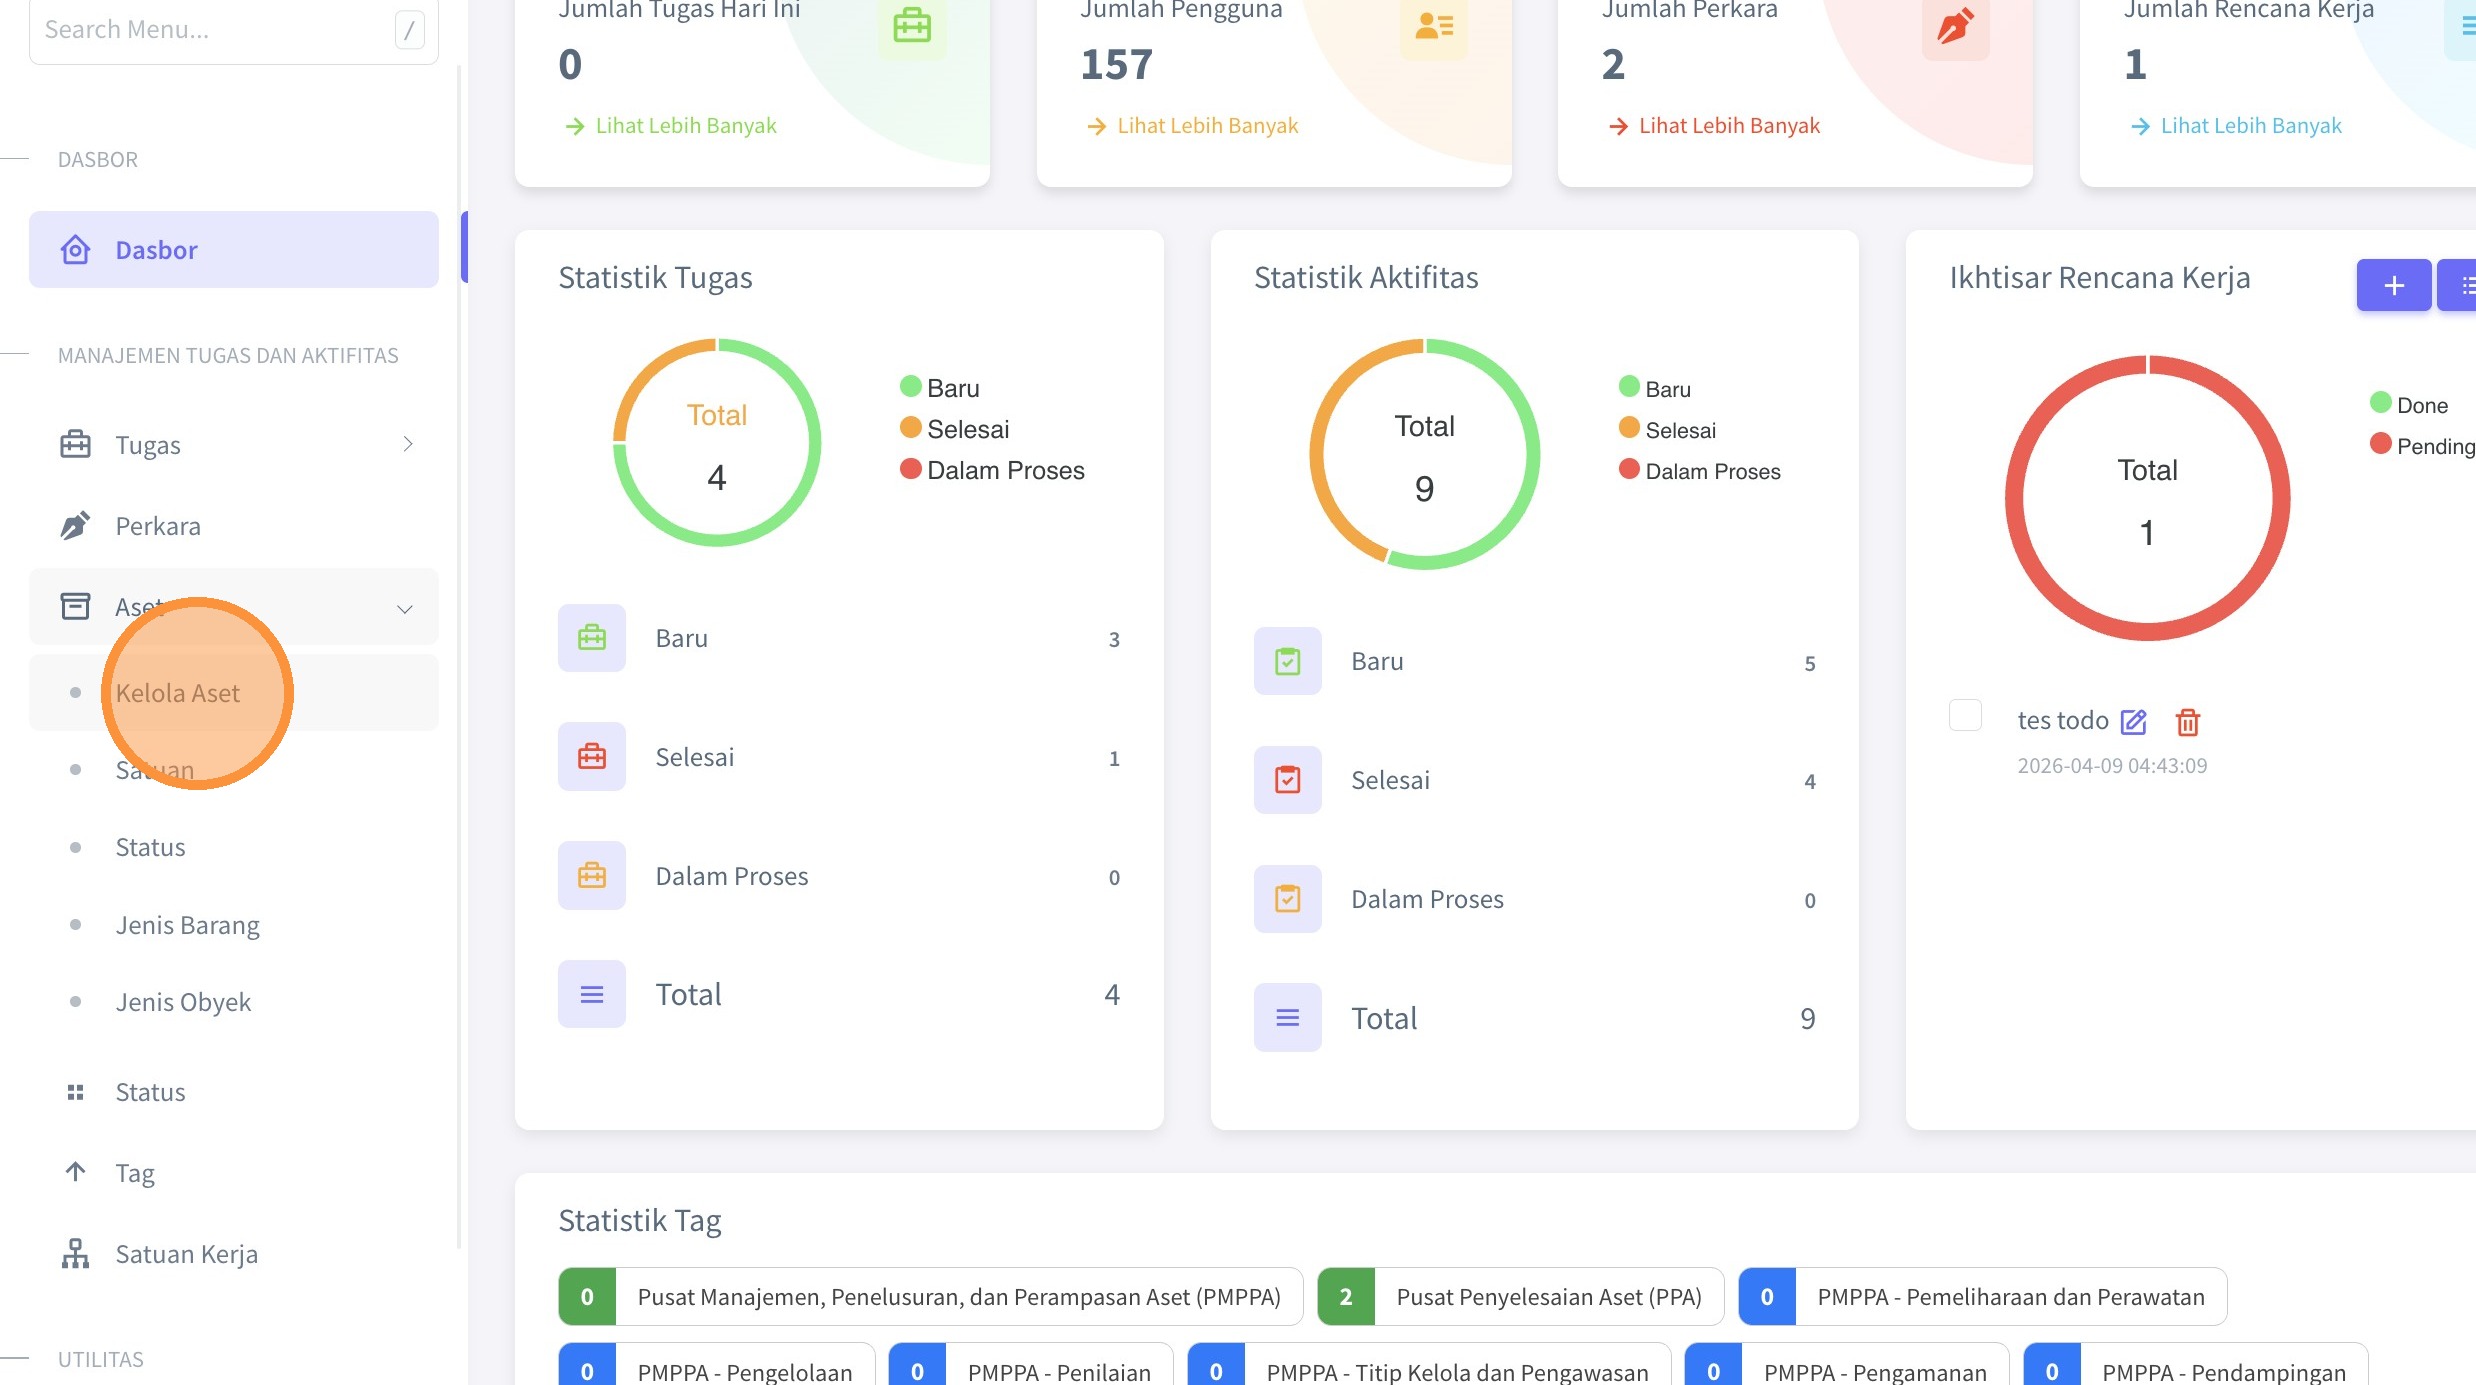Open the Perkara menu item
The height and width of the screenshot is (1385, 2476).
tap(234, 525)
